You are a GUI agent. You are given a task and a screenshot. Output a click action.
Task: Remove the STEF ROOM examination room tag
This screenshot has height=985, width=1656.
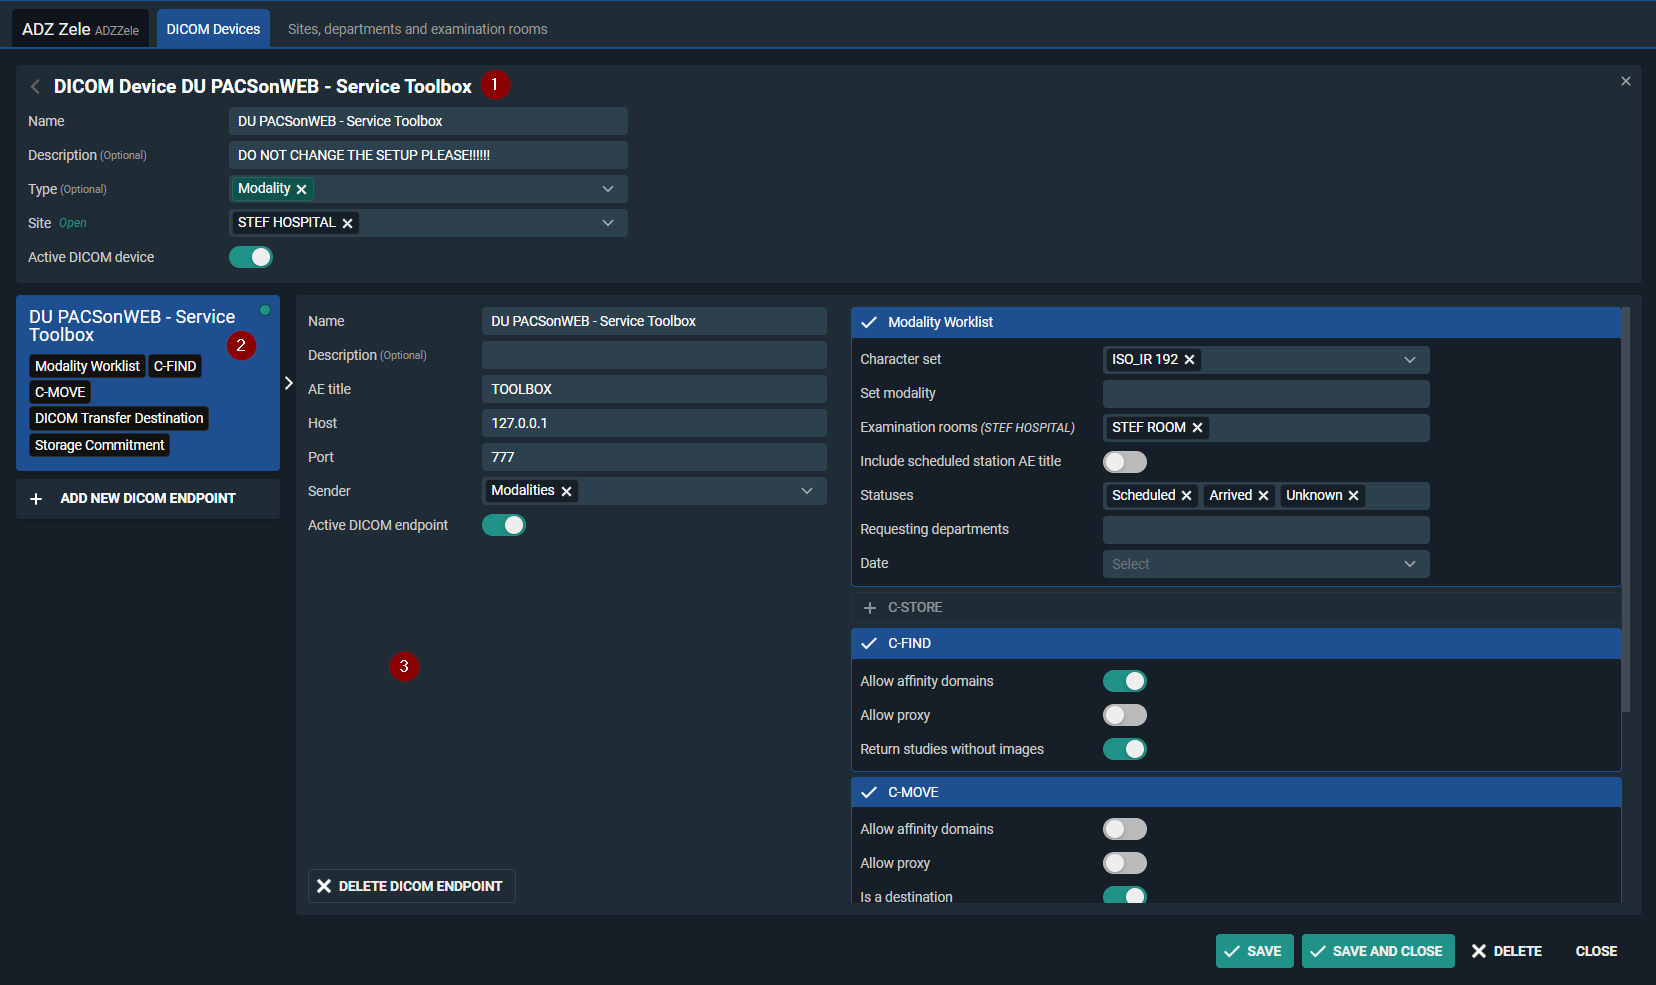(x=1197, y=428)
